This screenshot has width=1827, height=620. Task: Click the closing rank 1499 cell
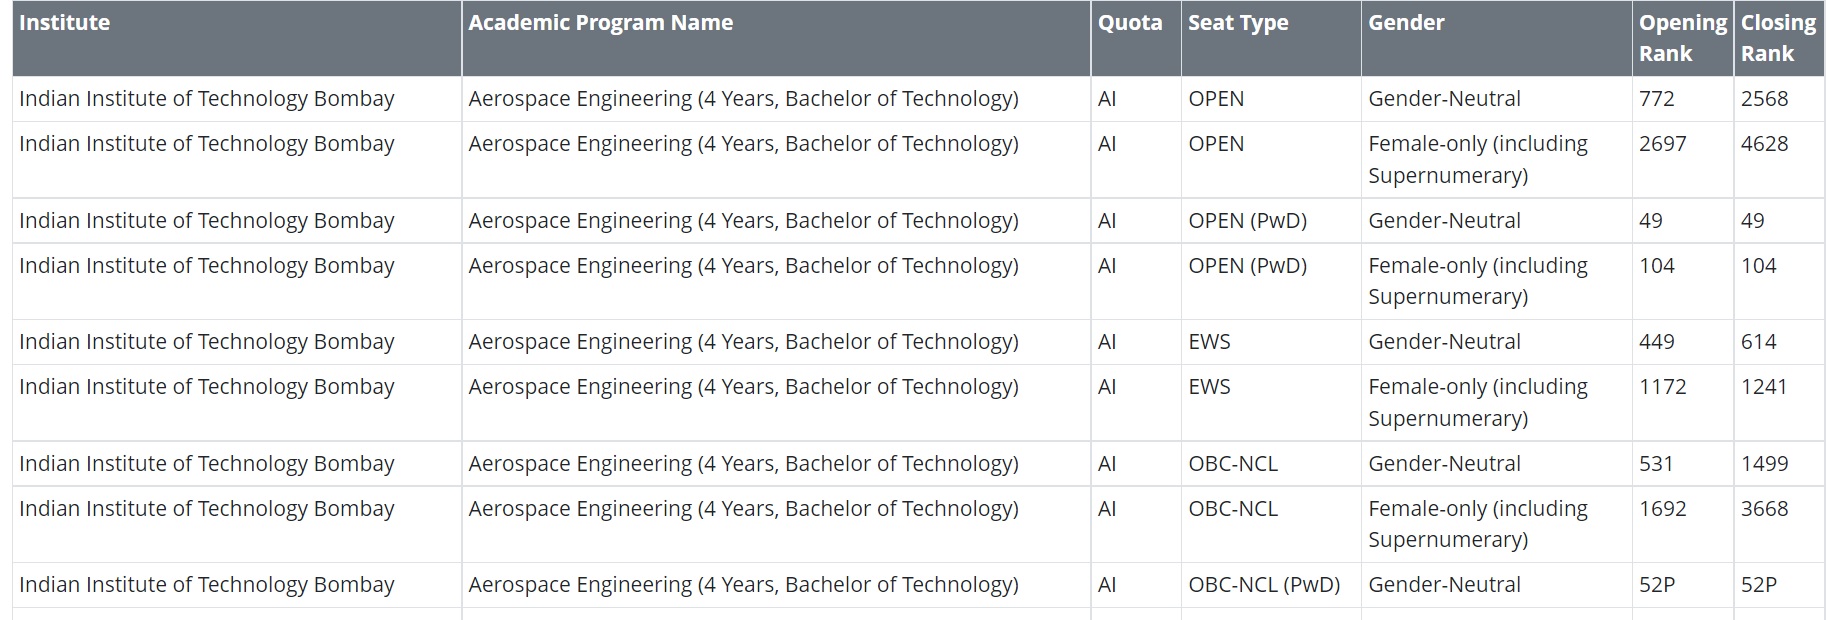click(x=1764, y=464)
